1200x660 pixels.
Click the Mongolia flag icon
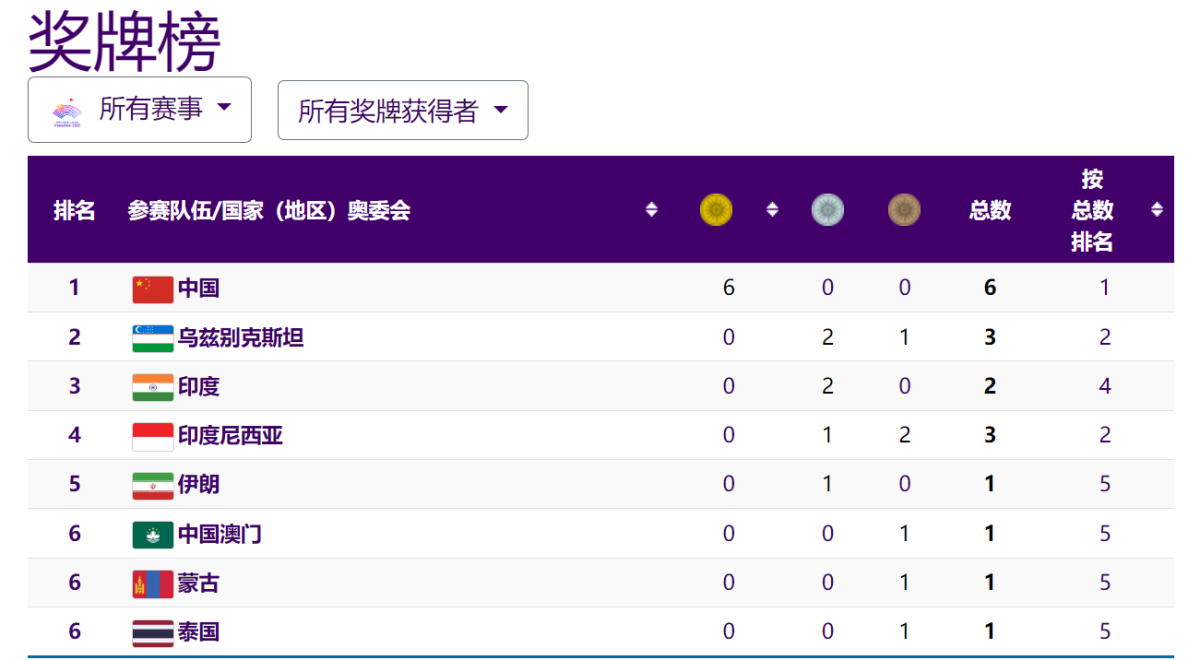pyautogui.click(x=152, y=583)
